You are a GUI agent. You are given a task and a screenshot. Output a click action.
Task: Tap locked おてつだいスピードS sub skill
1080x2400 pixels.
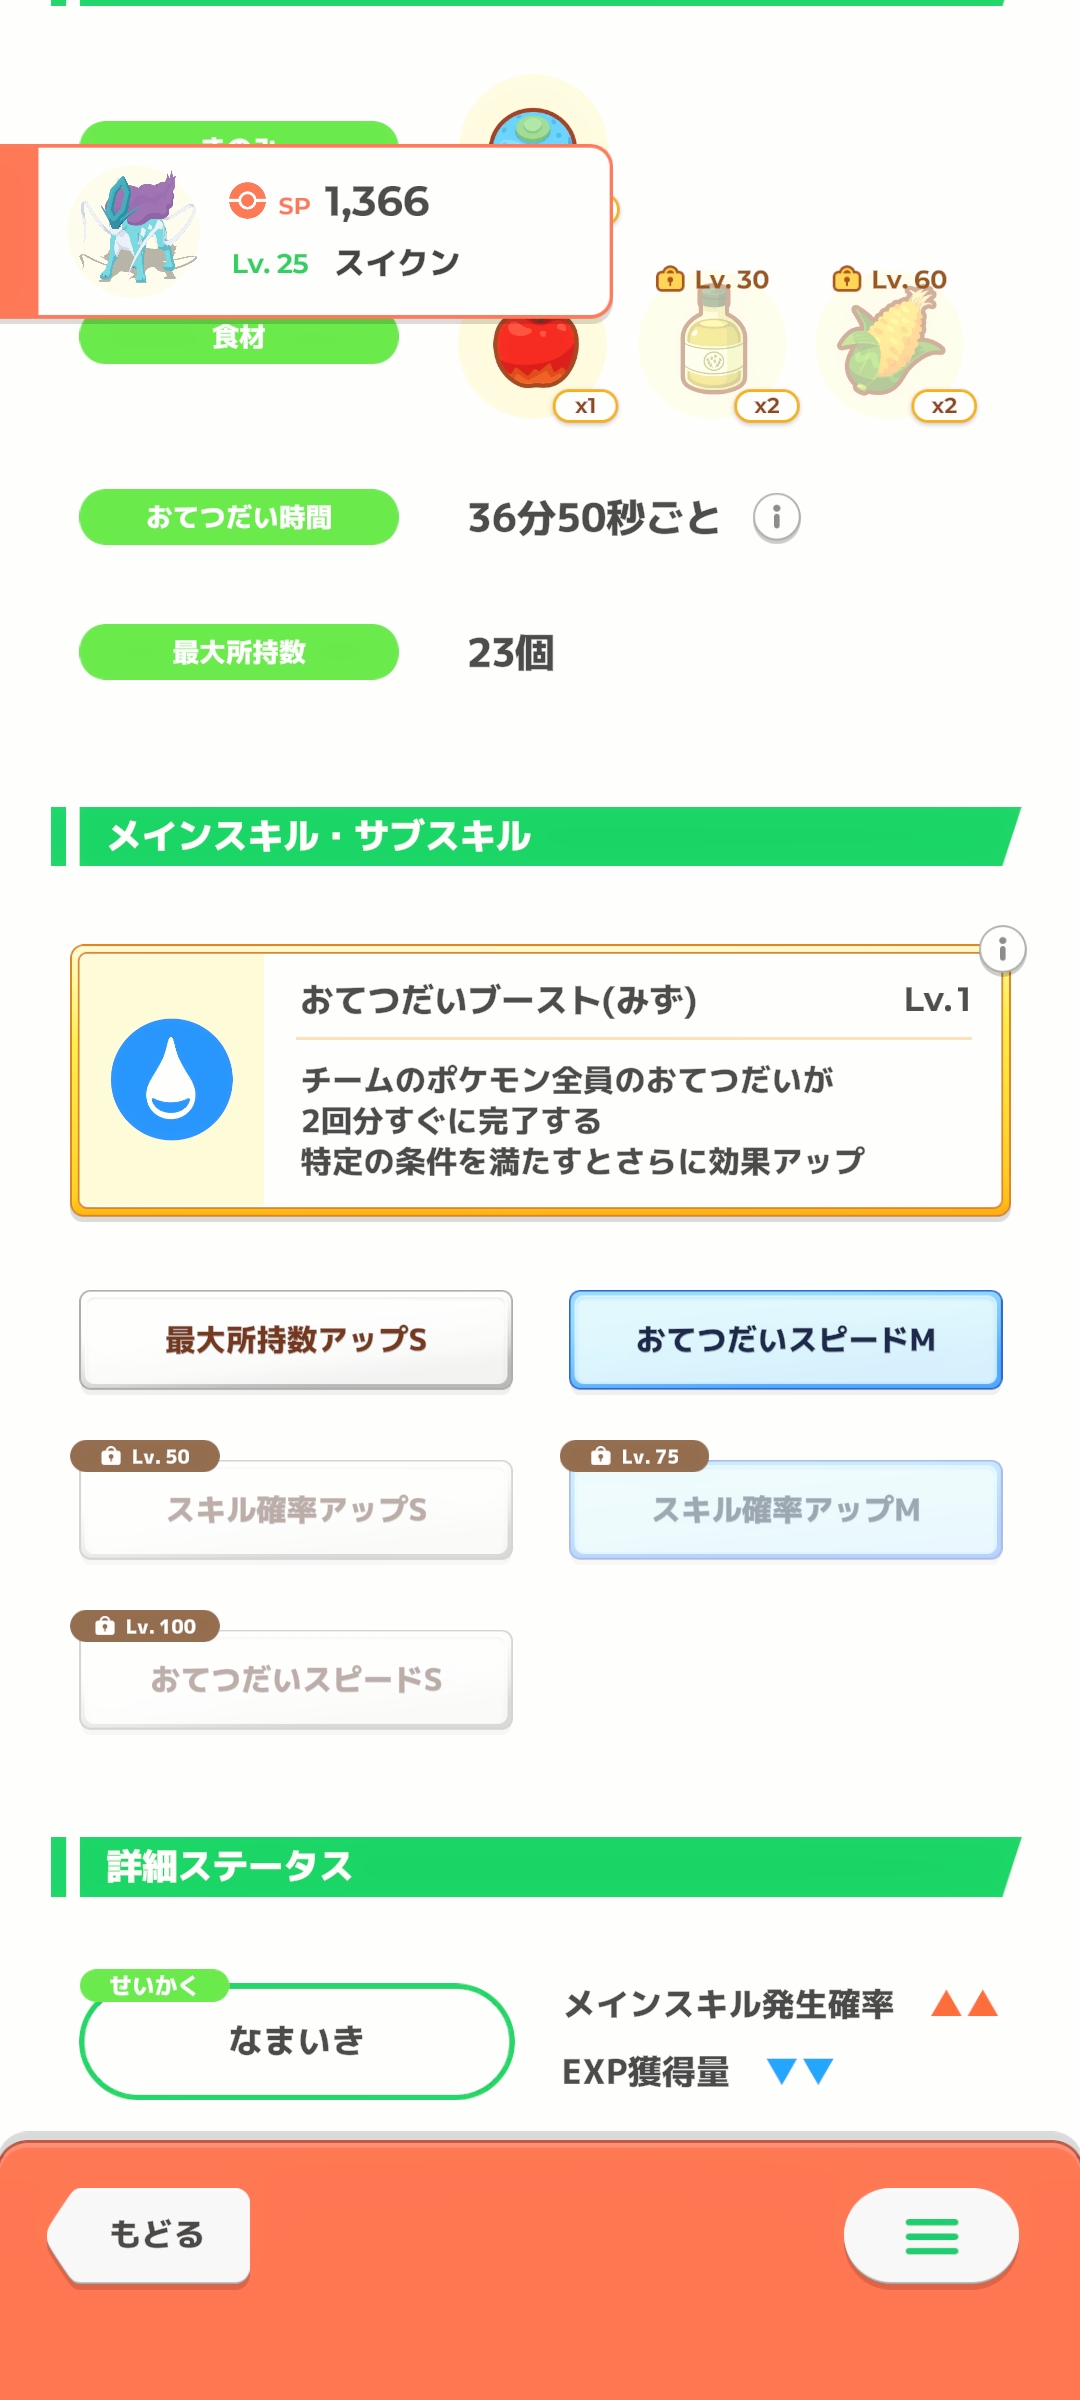pos(296,1680)
